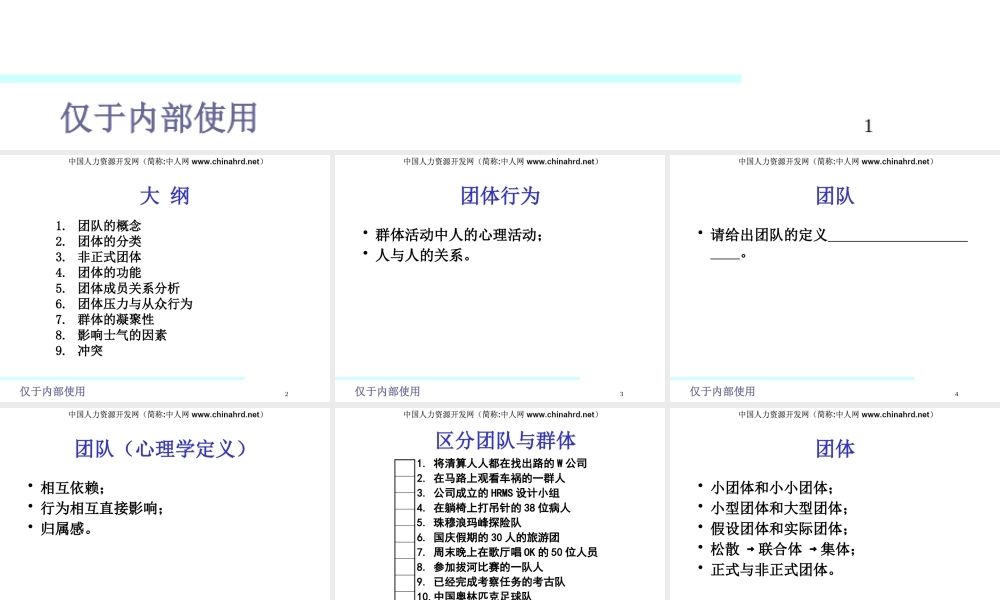Click bullet 正式与非正式团体
This screenshot has height=600, width=1000.
pyautogui.click(x=773, y=569)
